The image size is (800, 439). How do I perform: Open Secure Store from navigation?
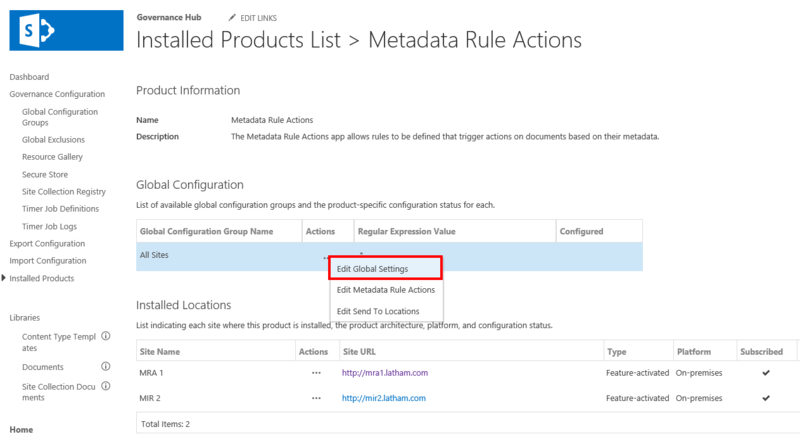[x=46, y=174]
